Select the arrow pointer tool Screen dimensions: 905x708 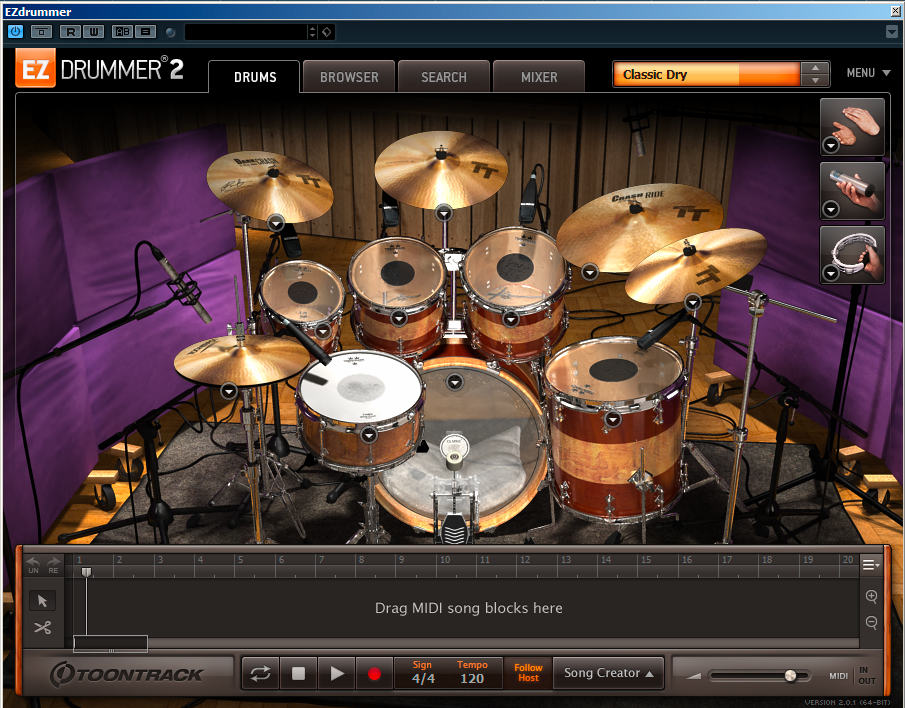(42, 601)
